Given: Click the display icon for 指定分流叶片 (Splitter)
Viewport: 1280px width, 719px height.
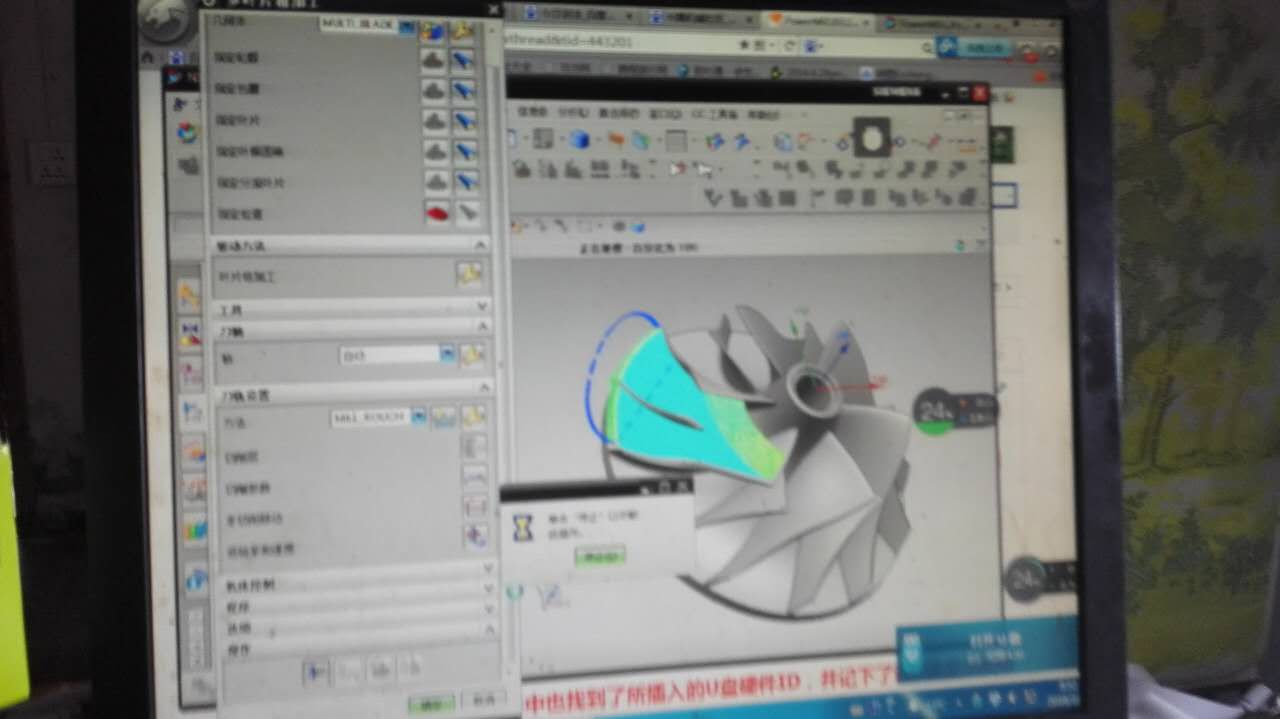Looking at the screenshot, I should click(466, 183).
